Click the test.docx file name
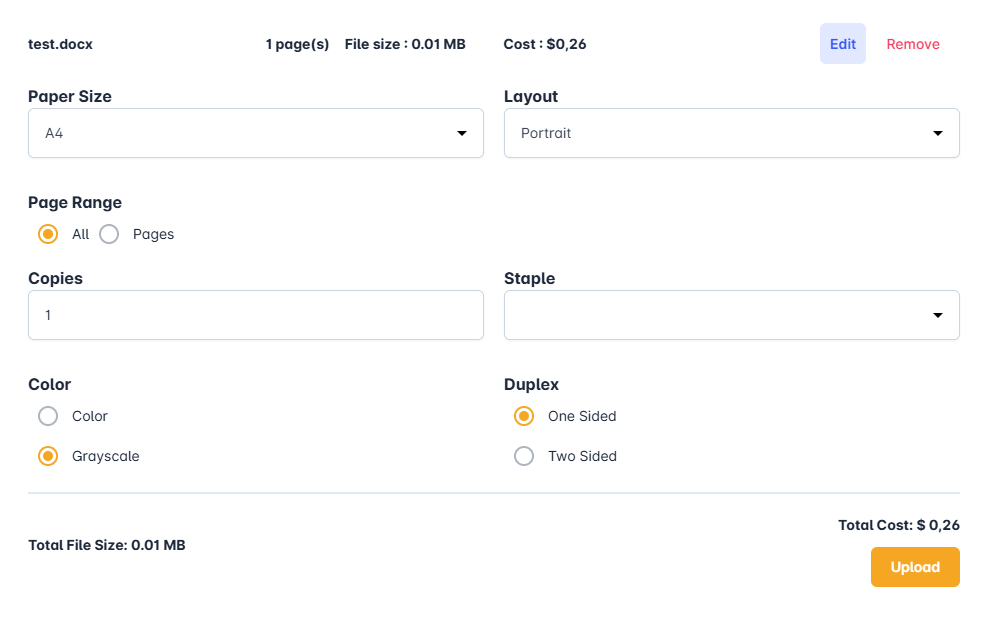This screenshot has height=622, width=995. (x=60, y=44)
